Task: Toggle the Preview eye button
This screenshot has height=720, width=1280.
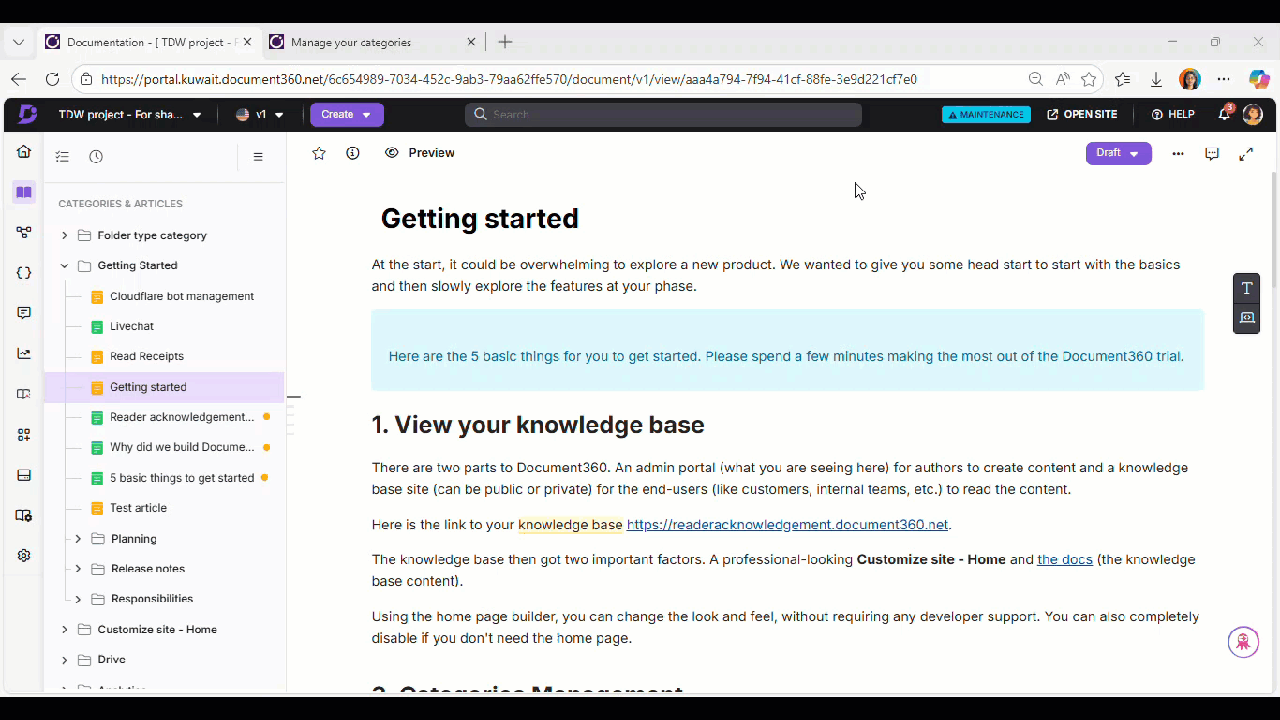Action: coord(420,153)
